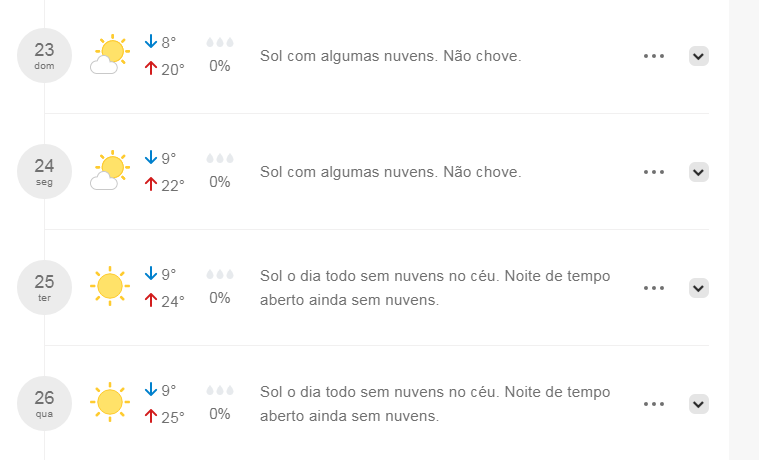Click the raindrops 0% indicator for day 23
The image size is (760, 460).
click(220, 55)
